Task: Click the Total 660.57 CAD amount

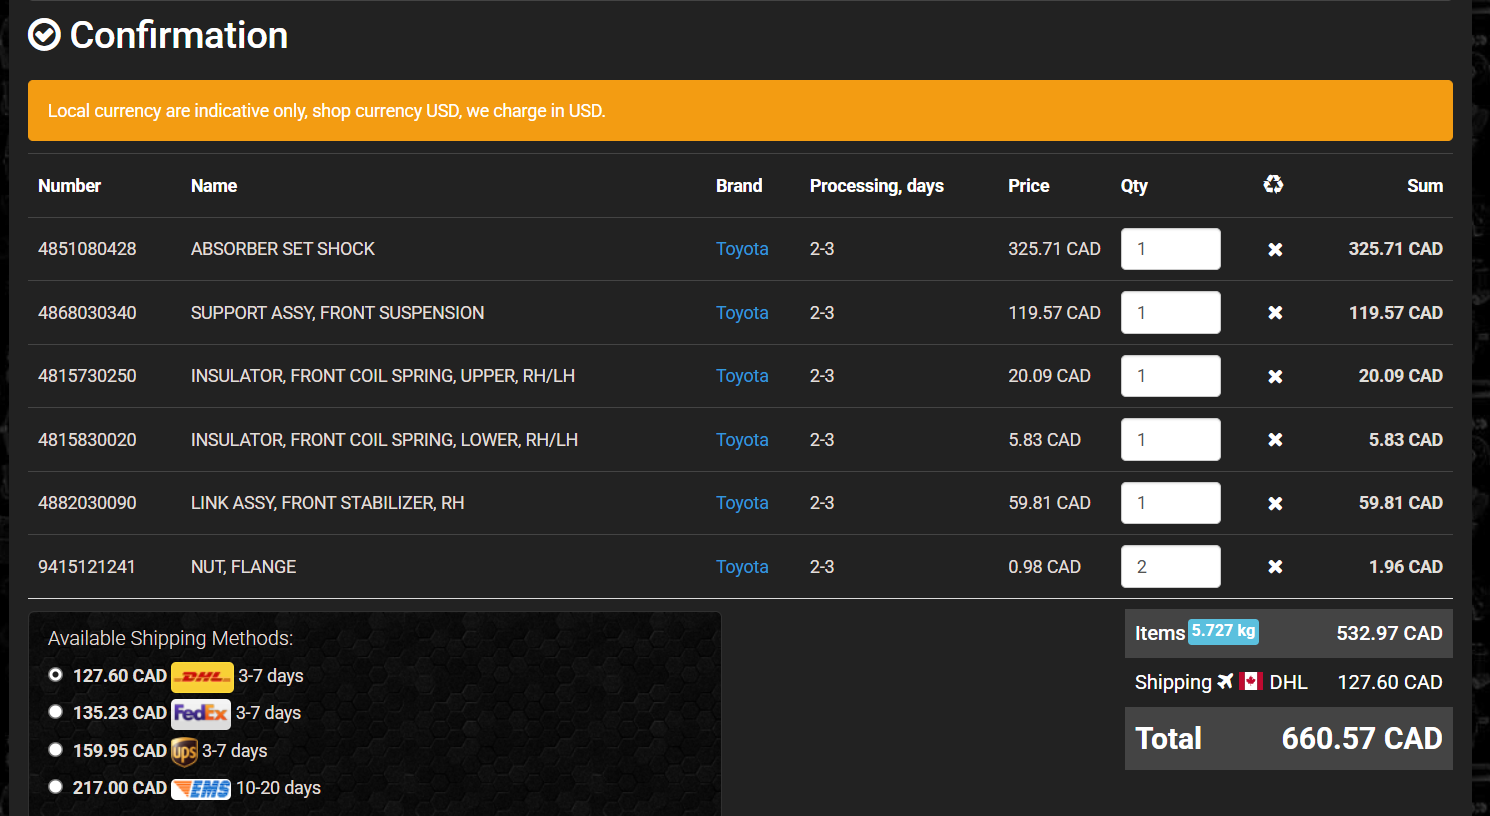Action: [1362, 739]
